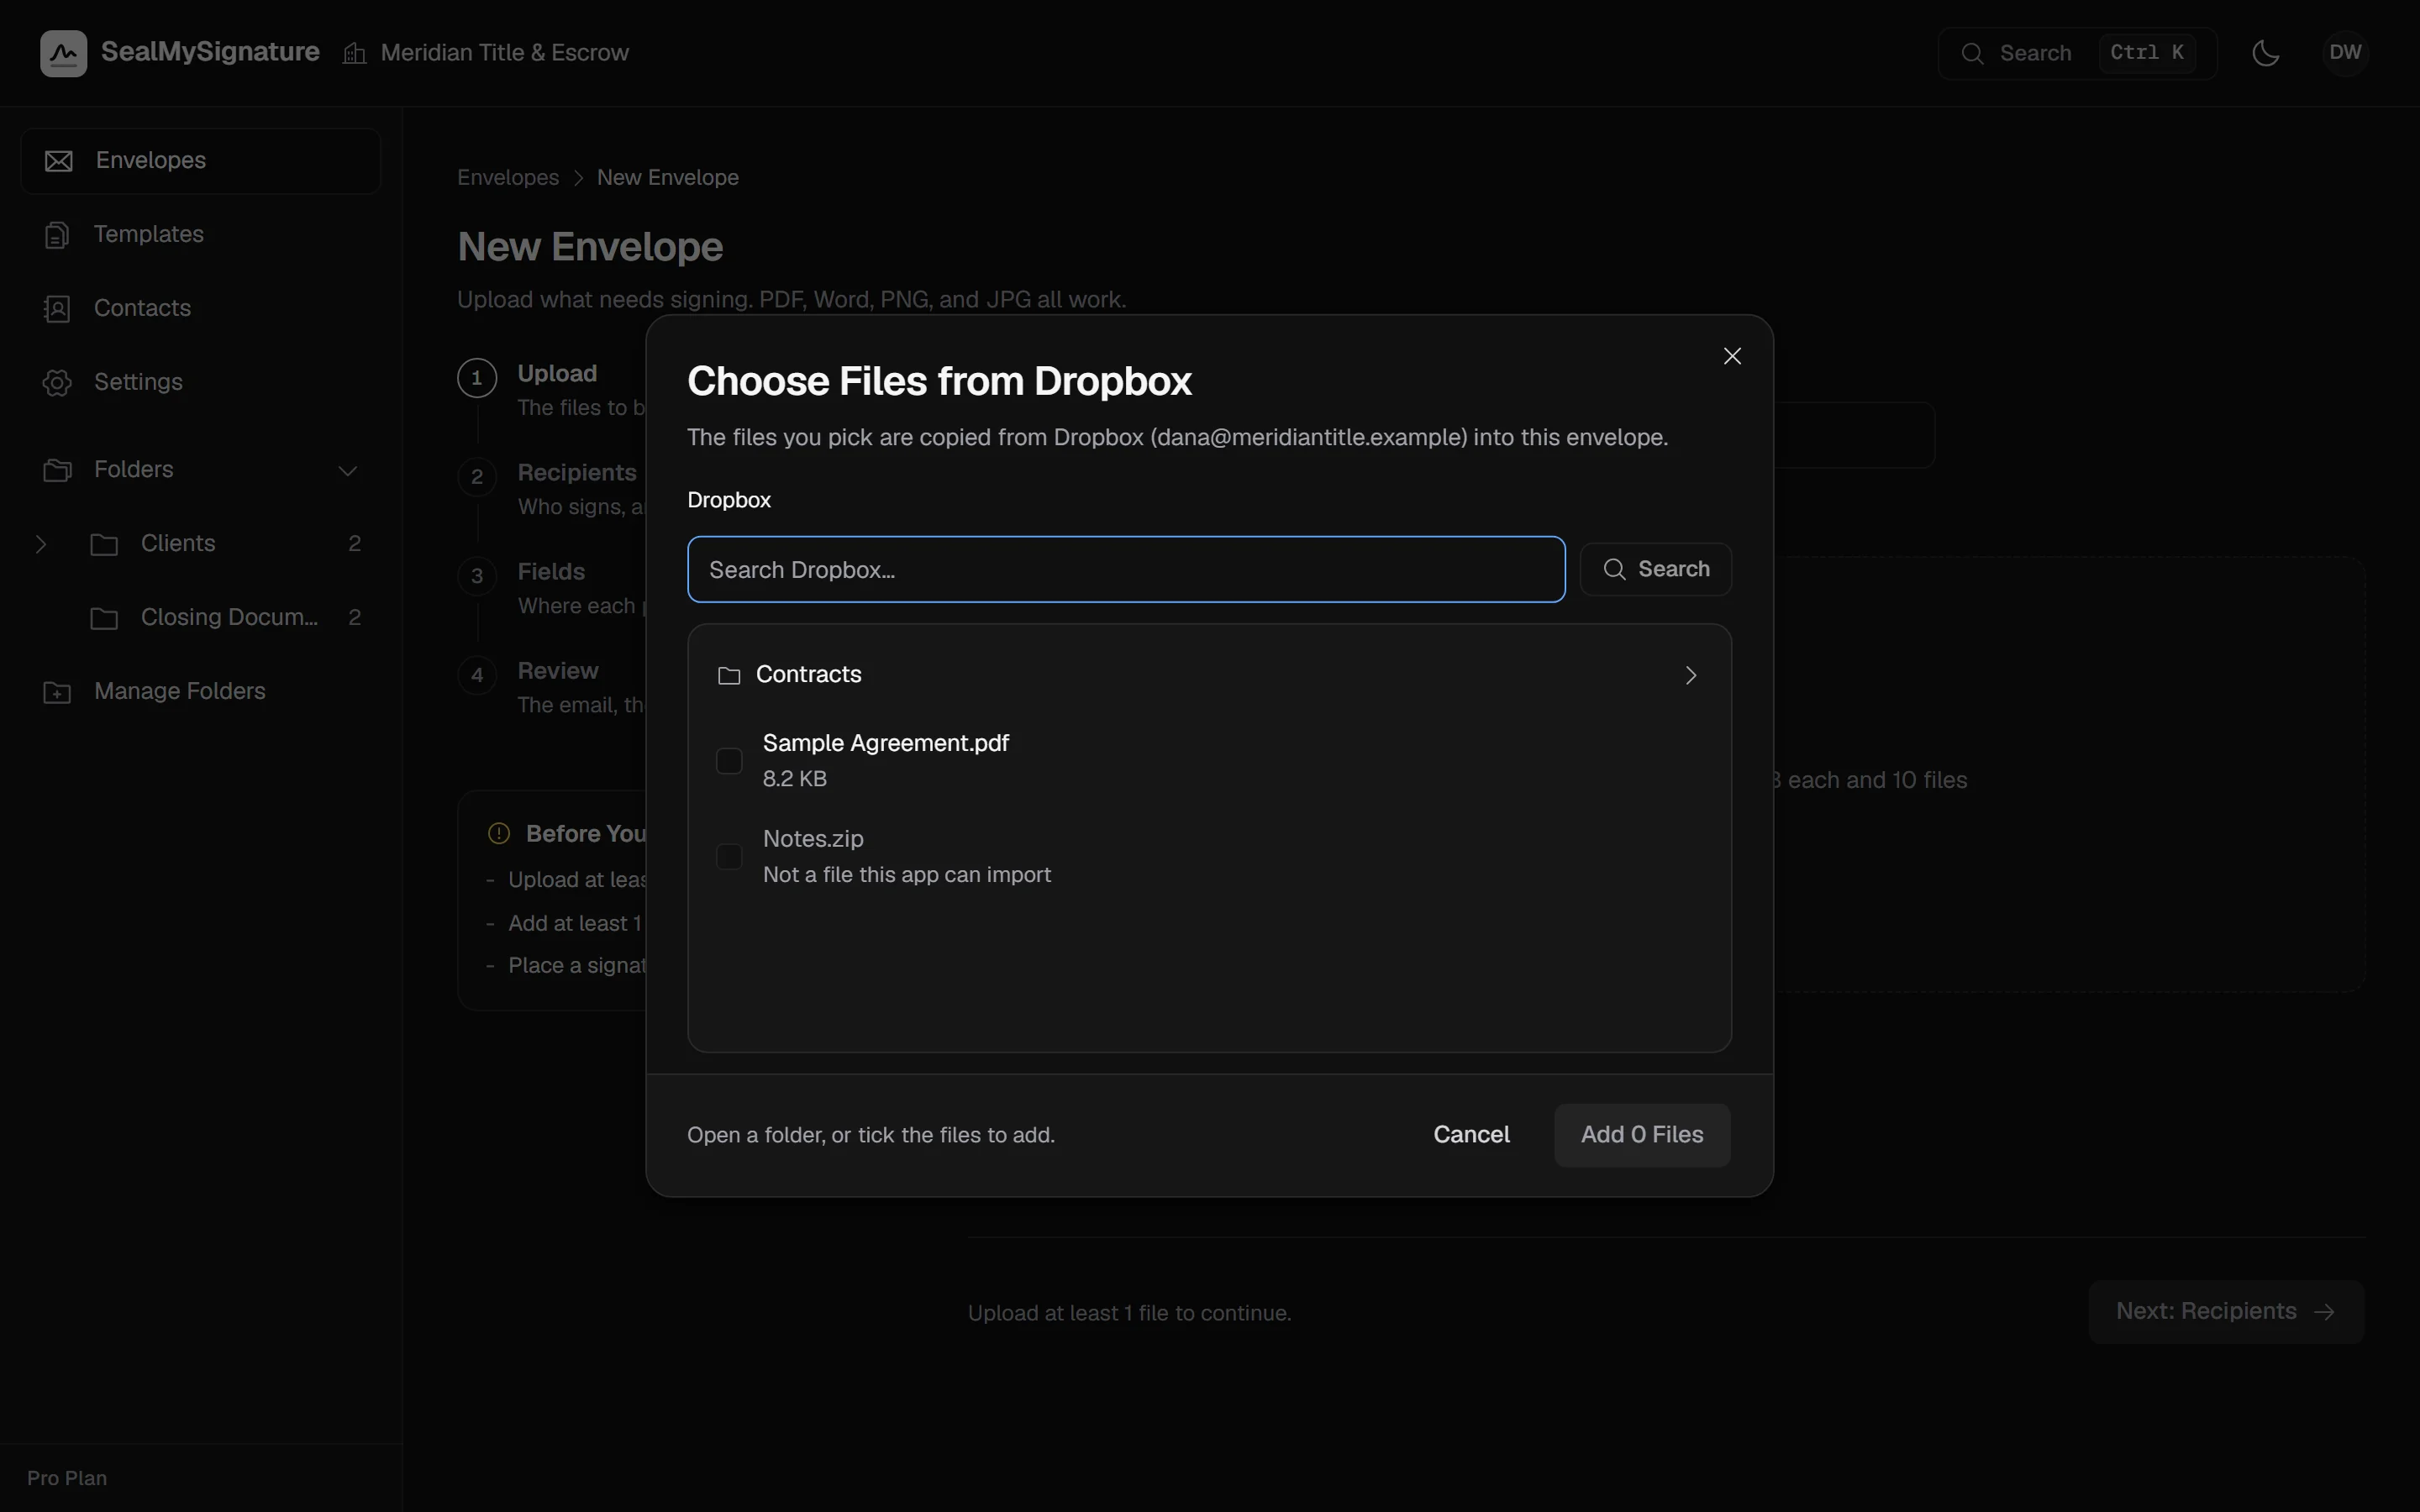2420x1512 pixels.
Task: Click the Pro Plan label
Action: point(67,1478)
